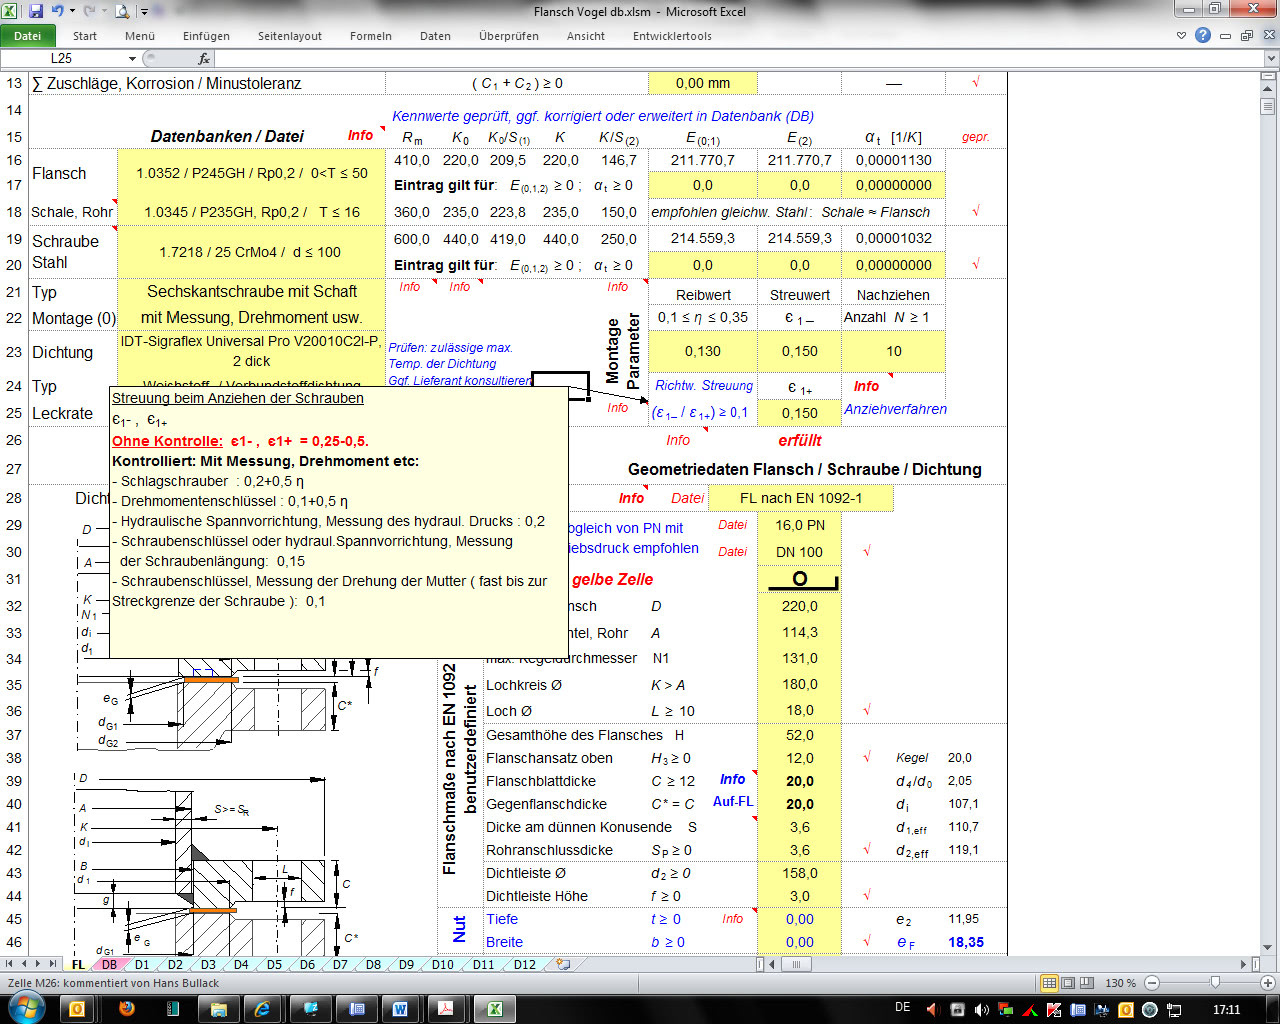Click the Save icon in quick access toolbar
Screen dimensions: 1280x1024
(x=36, y=11)
